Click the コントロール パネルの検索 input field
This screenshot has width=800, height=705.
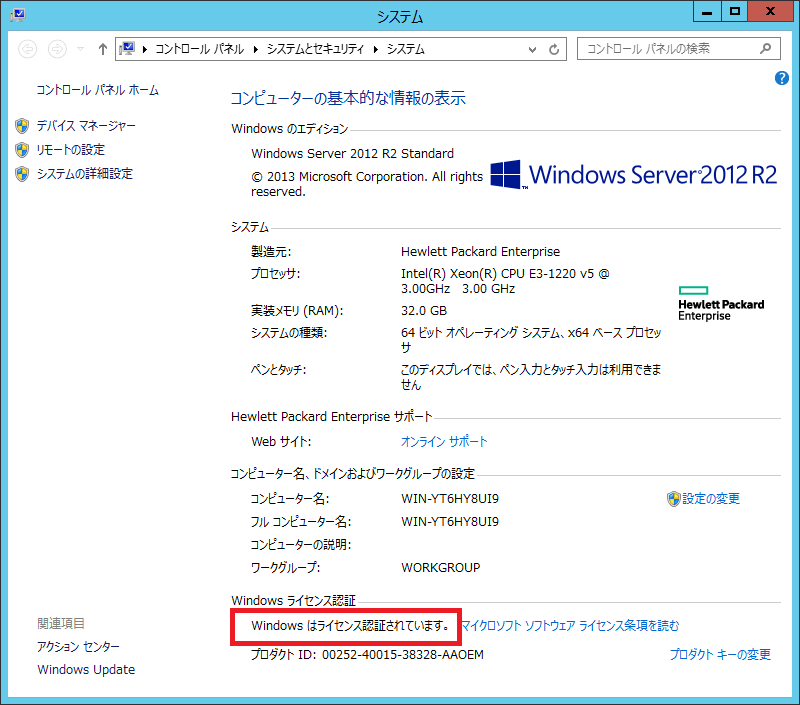(x=665, y=48)
